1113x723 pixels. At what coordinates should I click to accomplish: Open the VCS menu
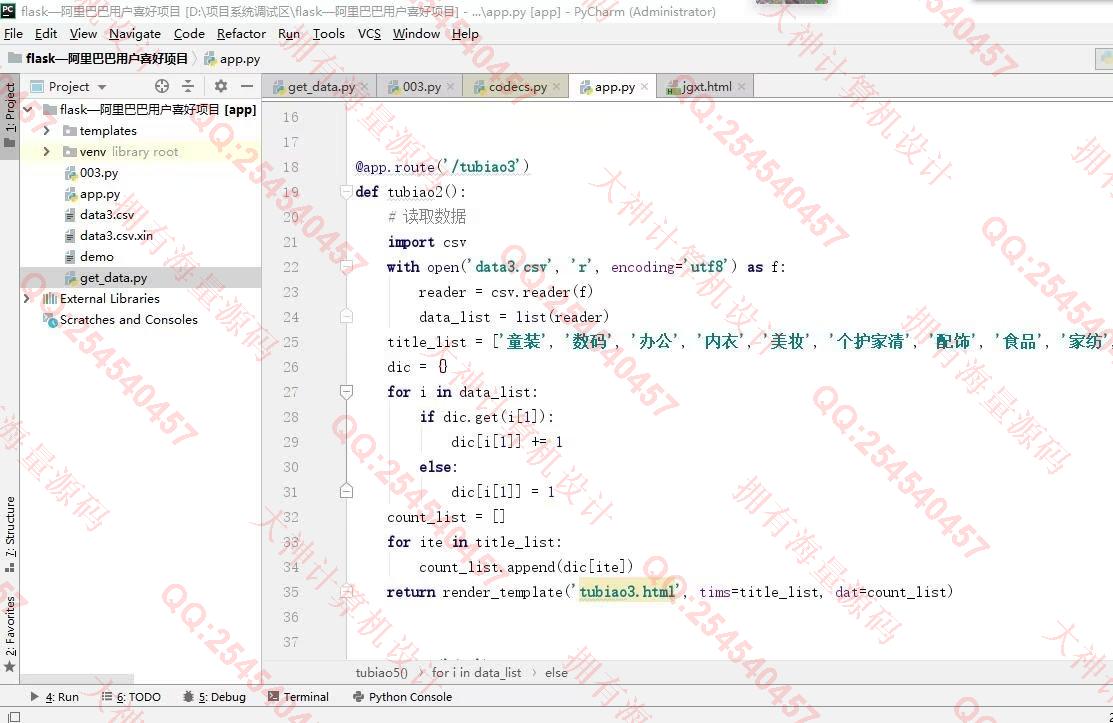tap(369, 33)
